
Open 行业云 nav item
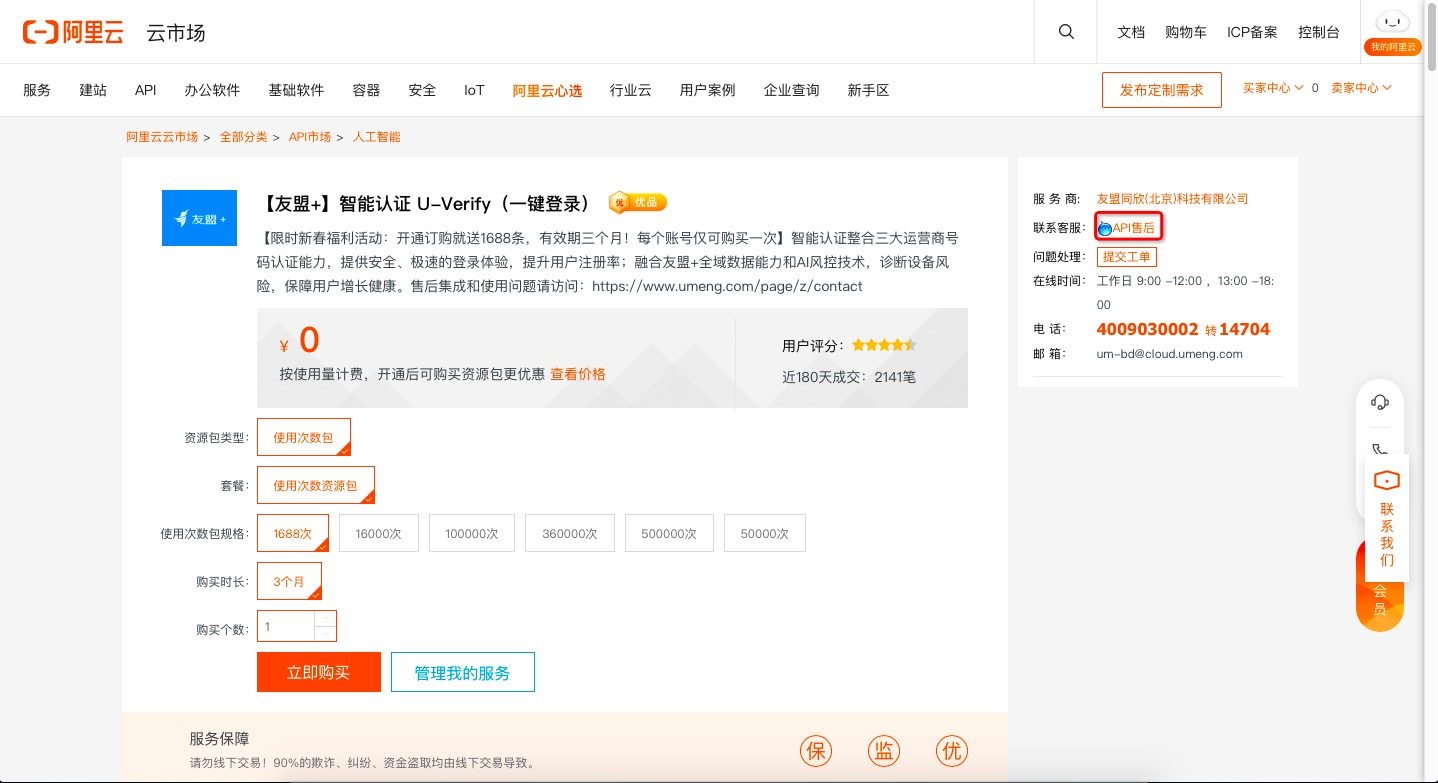[631, 90]
